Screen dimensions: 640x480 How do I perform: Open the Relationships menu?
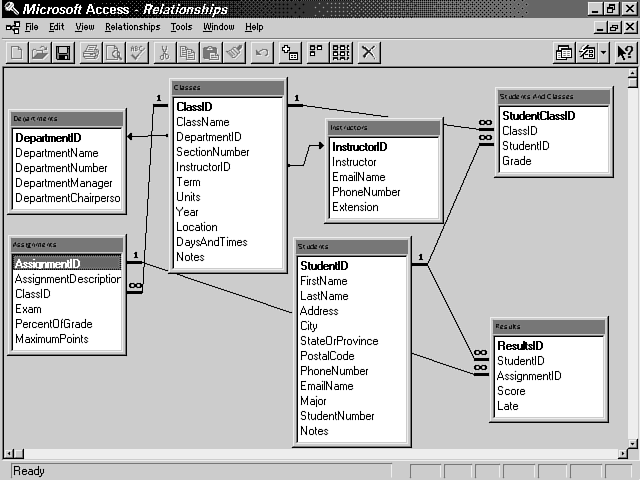[132, 27]
